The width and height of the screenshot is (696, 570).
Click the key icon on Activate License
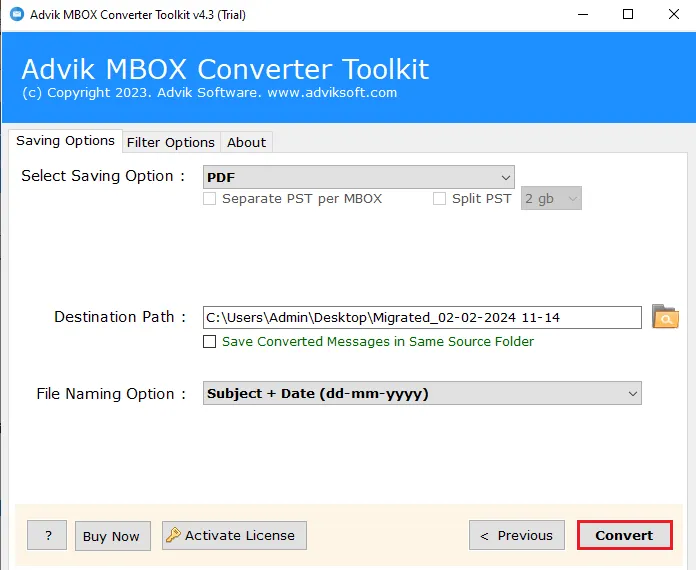173,535
